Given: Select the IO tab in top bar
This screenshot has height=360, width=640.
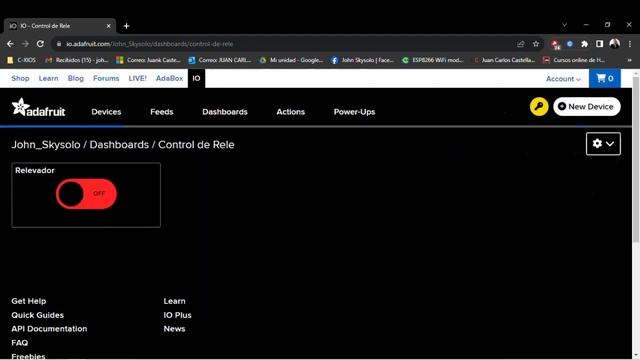Looking at the screenshot, I should click(x=196, y=78).
